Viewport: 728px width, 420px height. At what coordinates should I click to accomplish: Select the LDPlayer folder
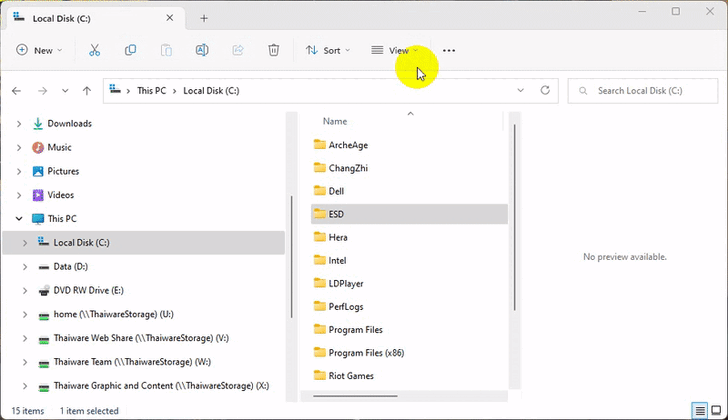tap(338, 284)
